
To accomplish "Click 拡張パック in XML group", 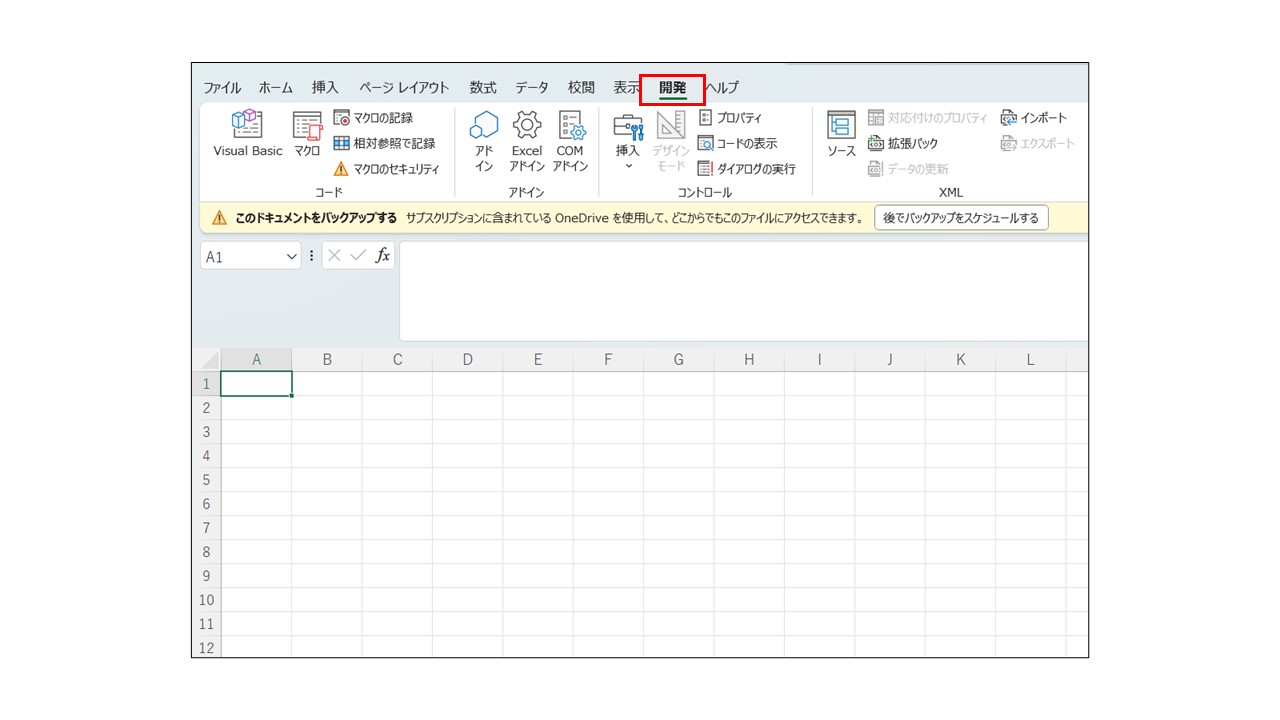I will click(x=903, y=143).
